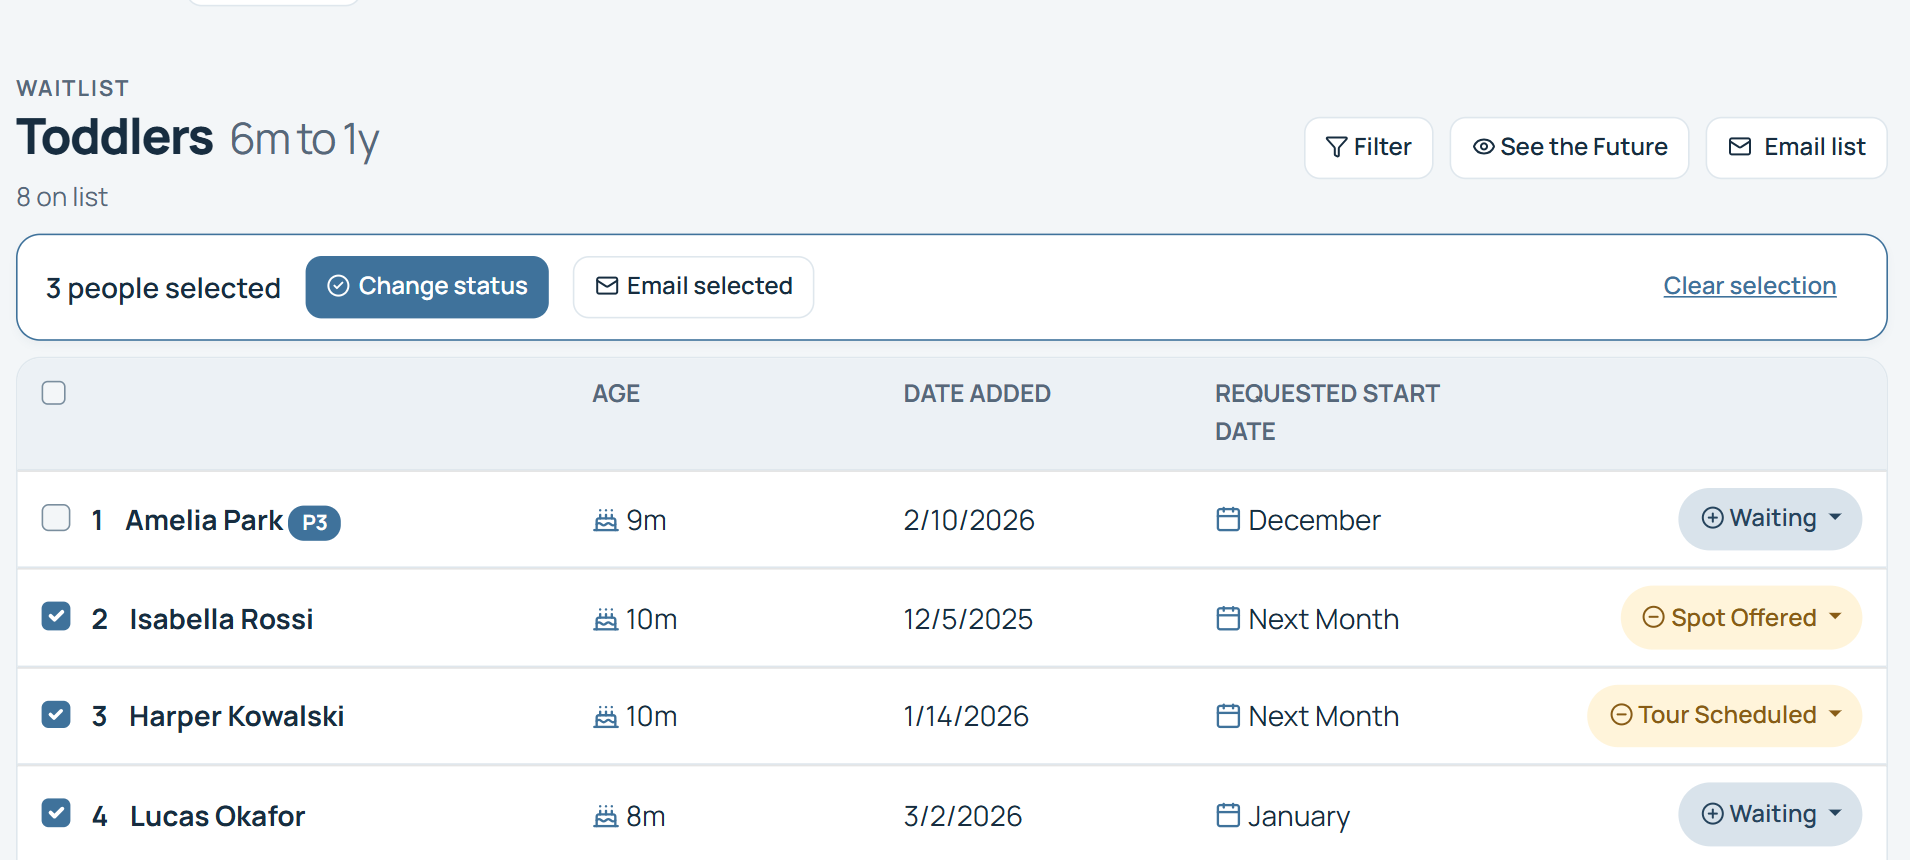The height and width of the screenshot is (860, 1910).
Task: Click the birthday cake icon in Isabella Rossi's row
Action: tap(605, 620)
